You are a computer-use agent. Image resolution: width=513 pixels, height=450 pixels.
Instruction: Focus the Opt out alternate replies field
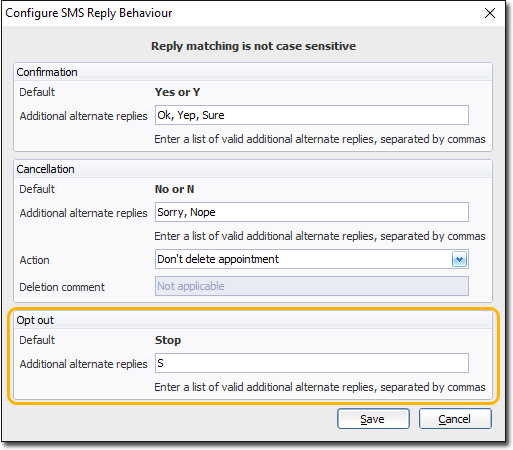pos(312,363)
